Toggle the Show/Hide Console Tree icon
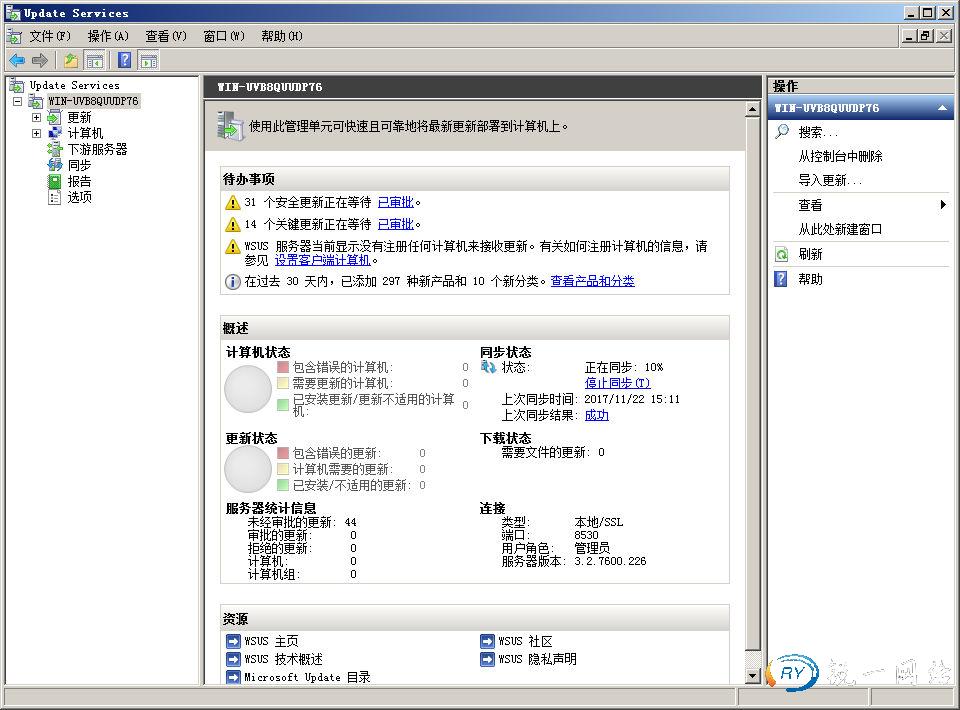 95,61
